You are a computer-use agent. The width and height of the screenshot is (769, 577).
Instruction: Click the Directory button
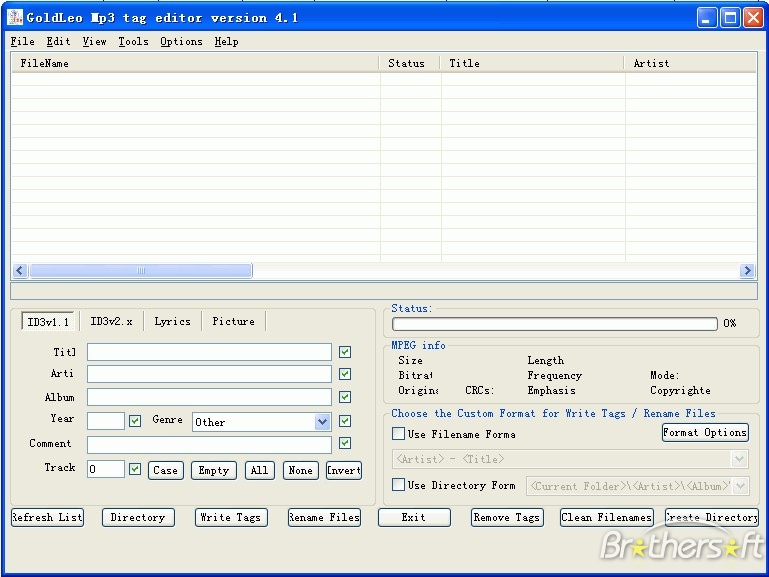tap(138, 517)
